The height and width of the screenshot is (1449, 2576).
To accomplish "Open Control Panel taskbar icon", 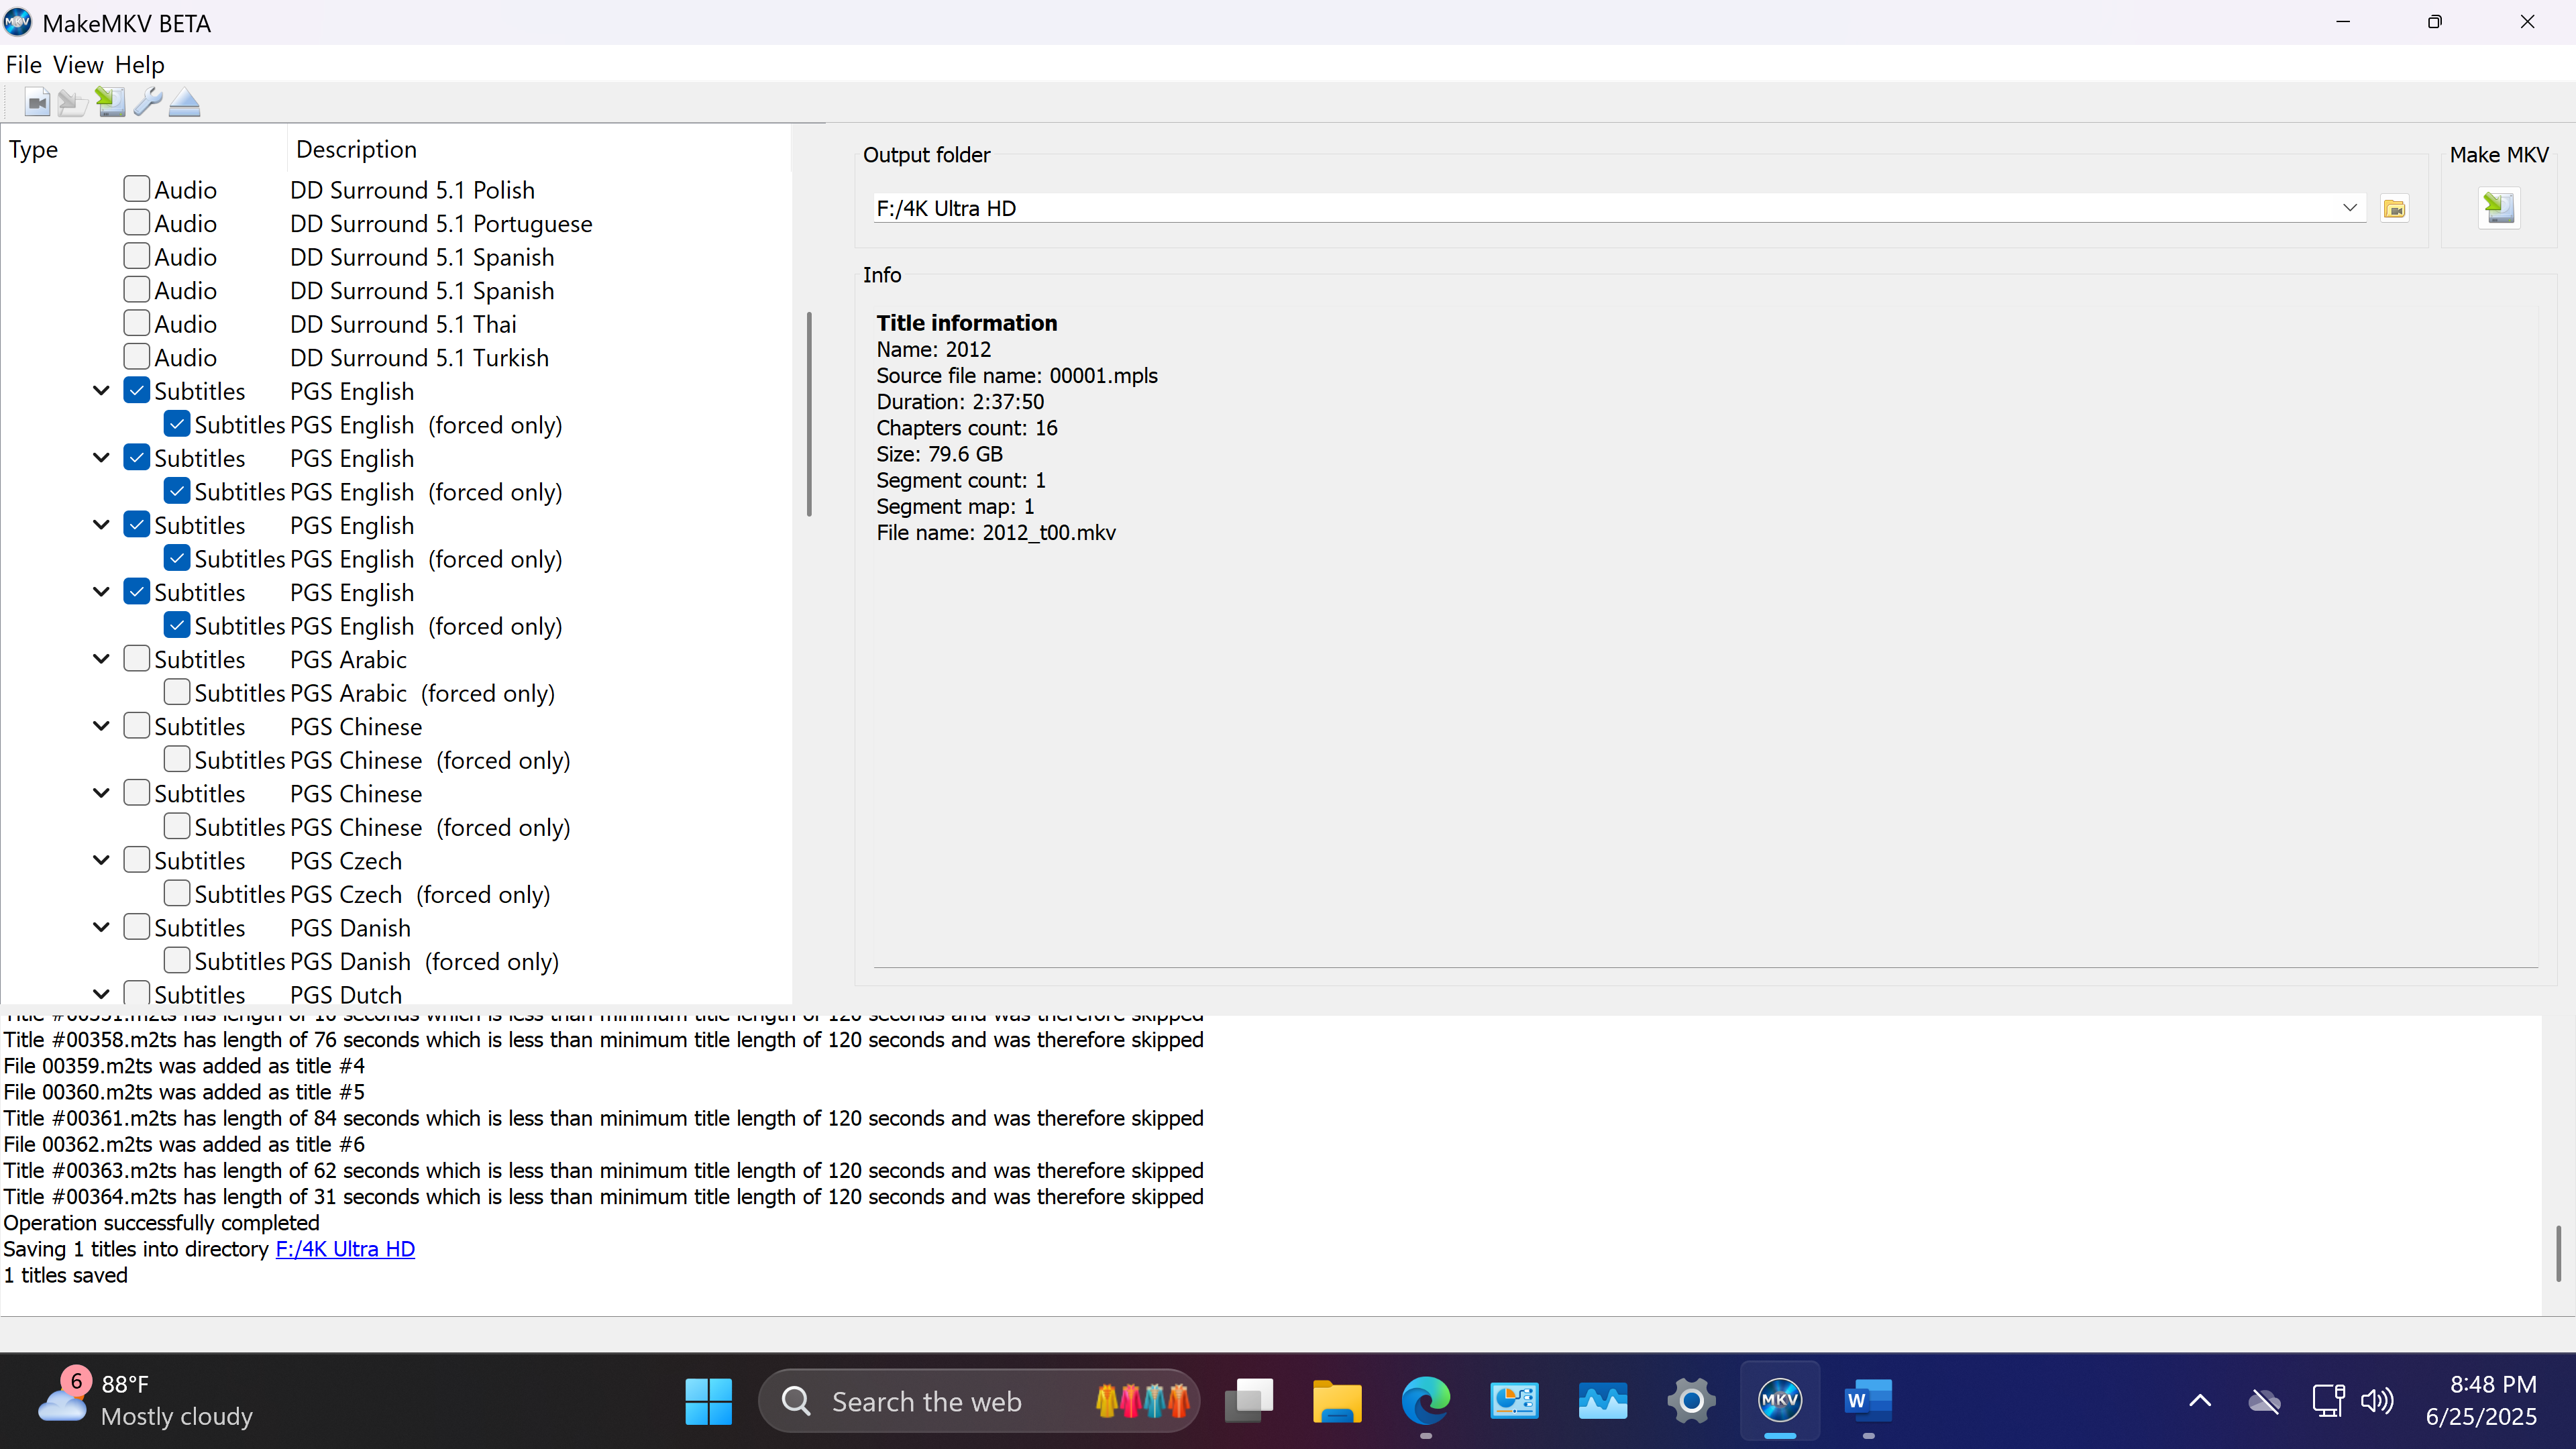I will (x=1514, y=1401).
